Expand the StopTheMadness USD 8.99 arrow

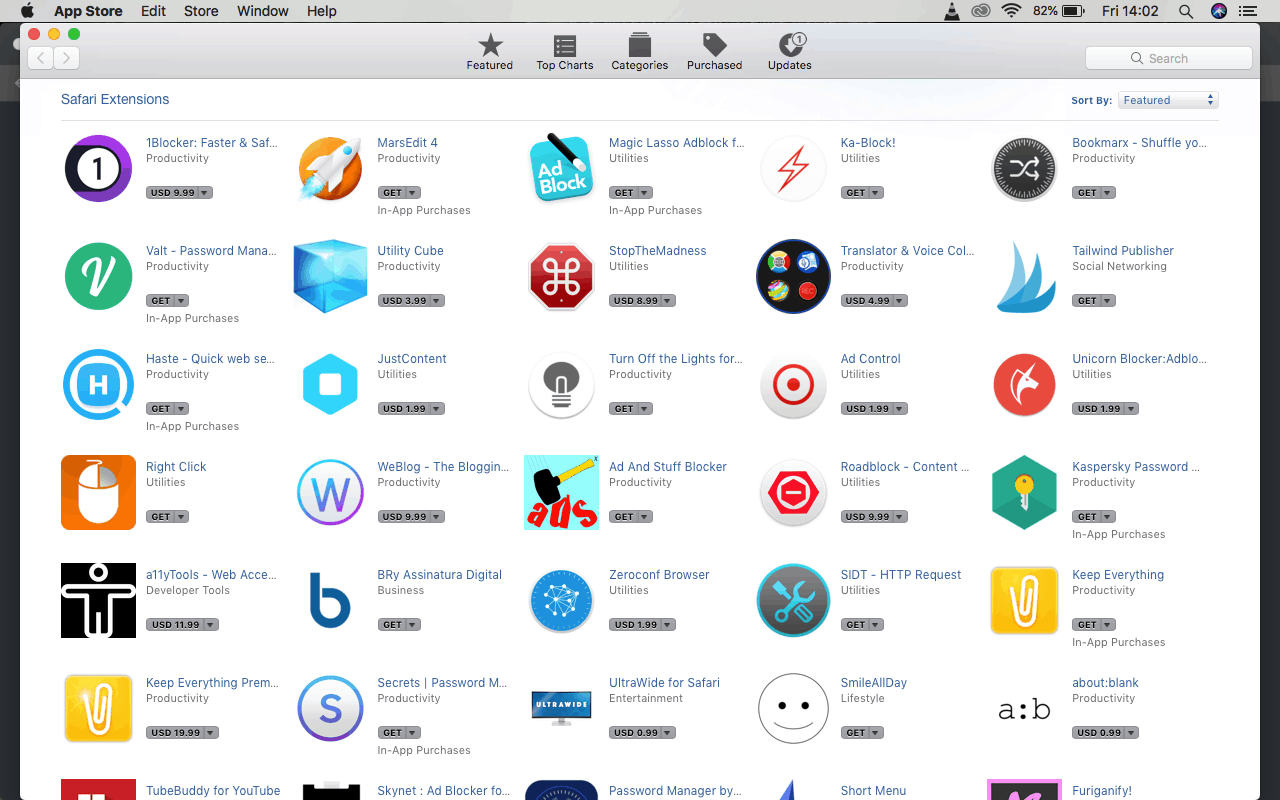pos(668,301)
